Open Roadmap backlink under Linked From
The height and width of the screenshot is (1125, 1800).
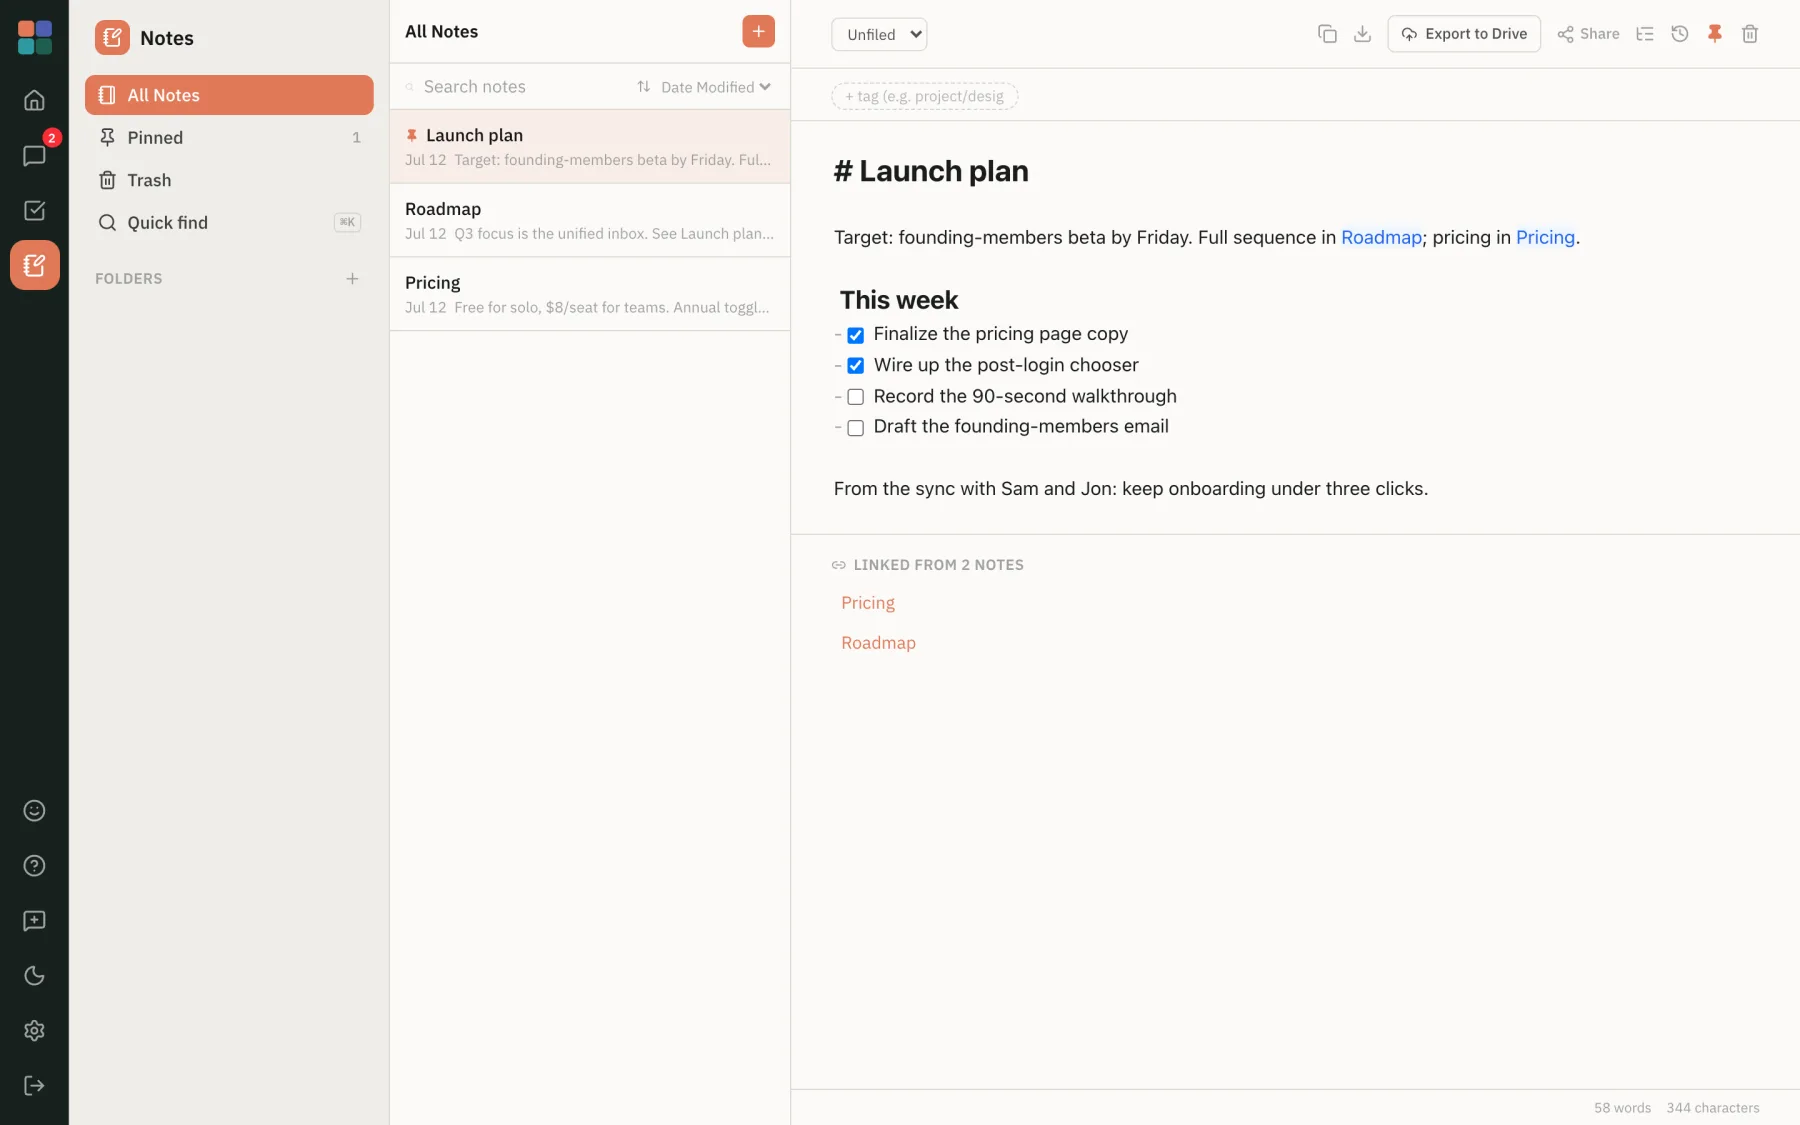click(878, 643)
